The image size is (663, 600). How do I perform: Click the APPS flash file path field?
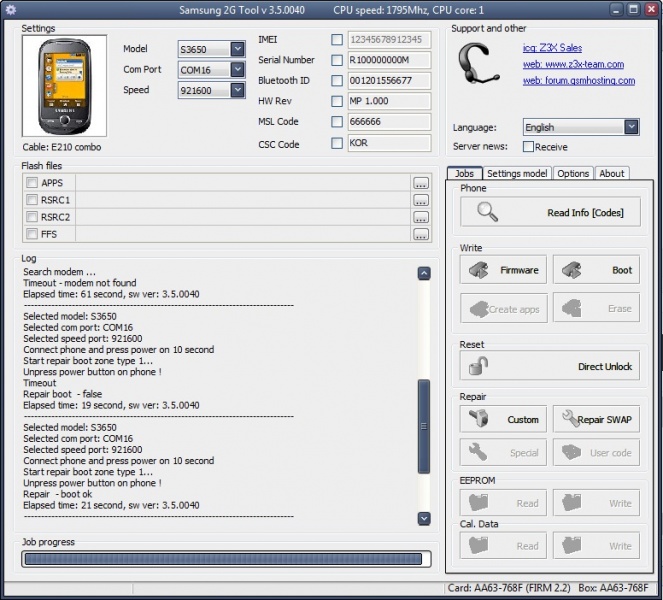(x=243, y=183)
